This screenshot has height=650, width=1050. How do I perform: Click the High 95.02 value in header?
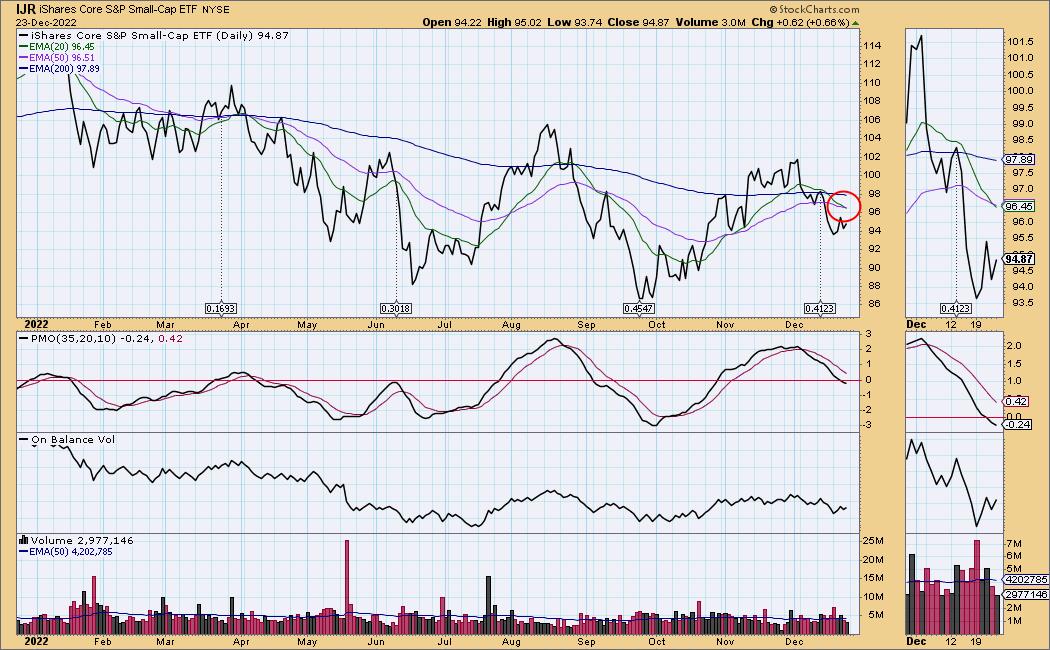tap(514, 22)
